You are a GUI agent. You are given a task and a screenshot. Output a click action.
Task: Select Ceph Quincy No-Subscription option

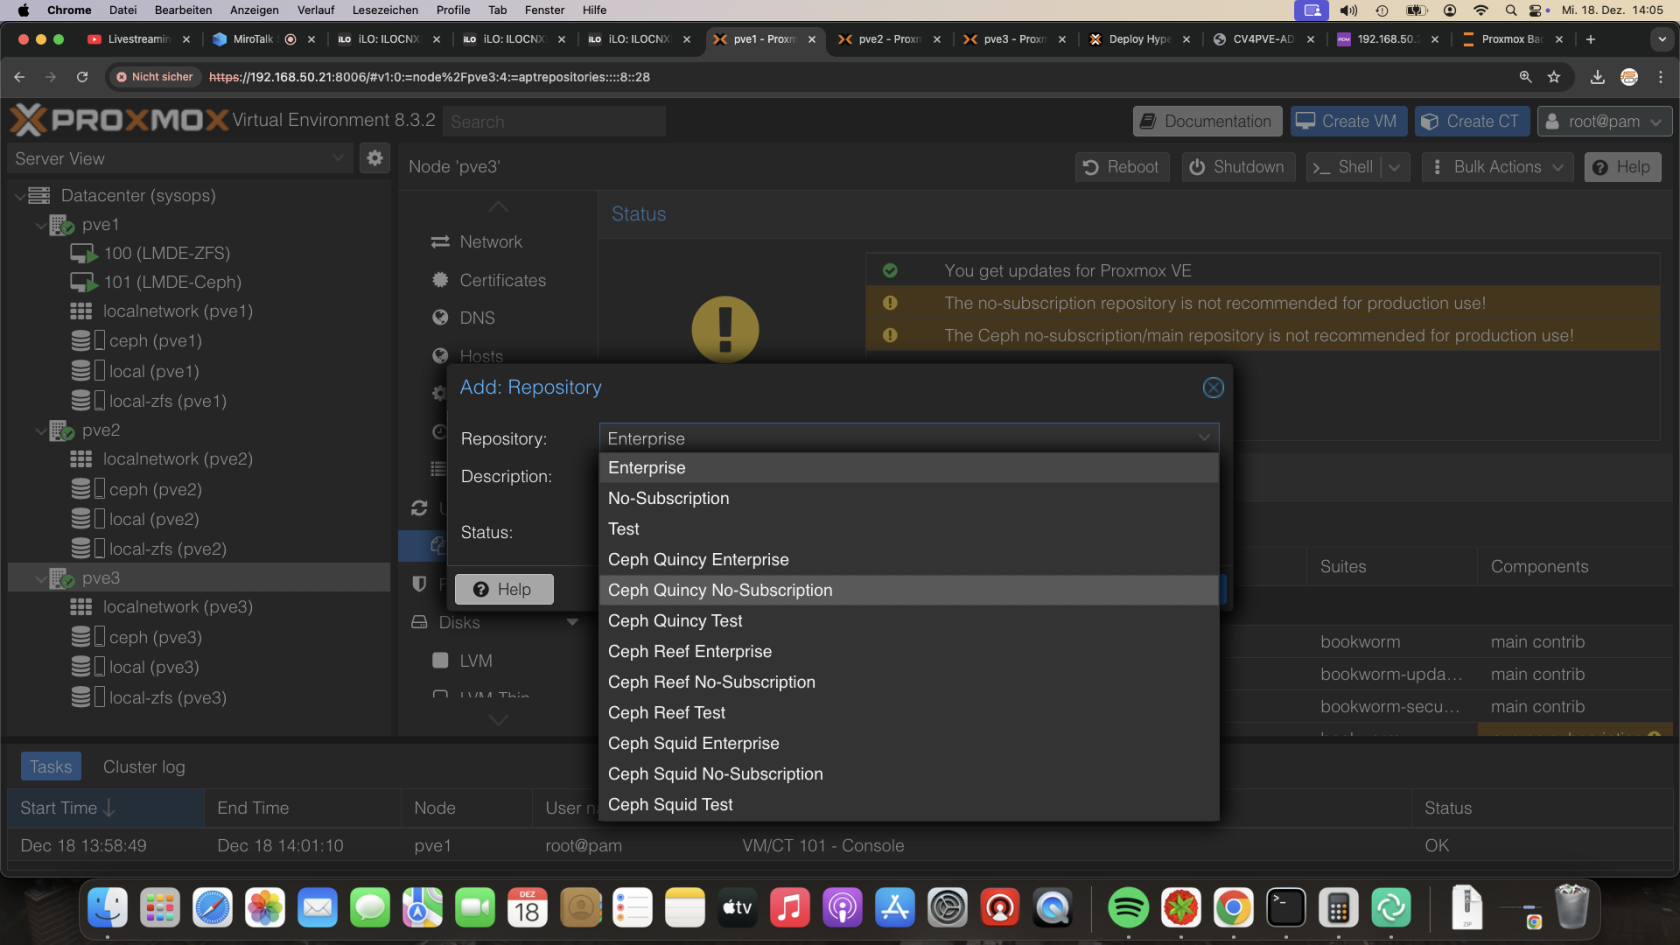coord(908,590)
